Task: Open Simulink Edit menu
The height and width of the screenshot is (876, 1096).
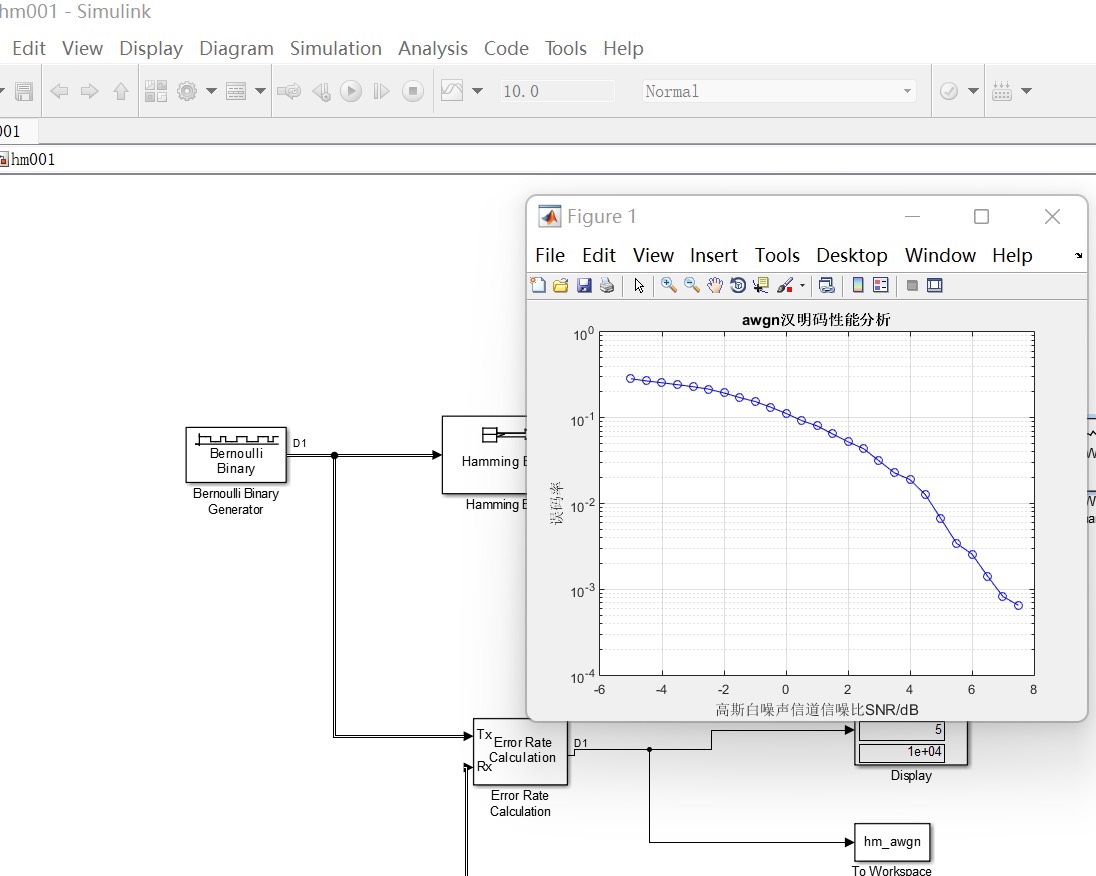Action: 29,48
